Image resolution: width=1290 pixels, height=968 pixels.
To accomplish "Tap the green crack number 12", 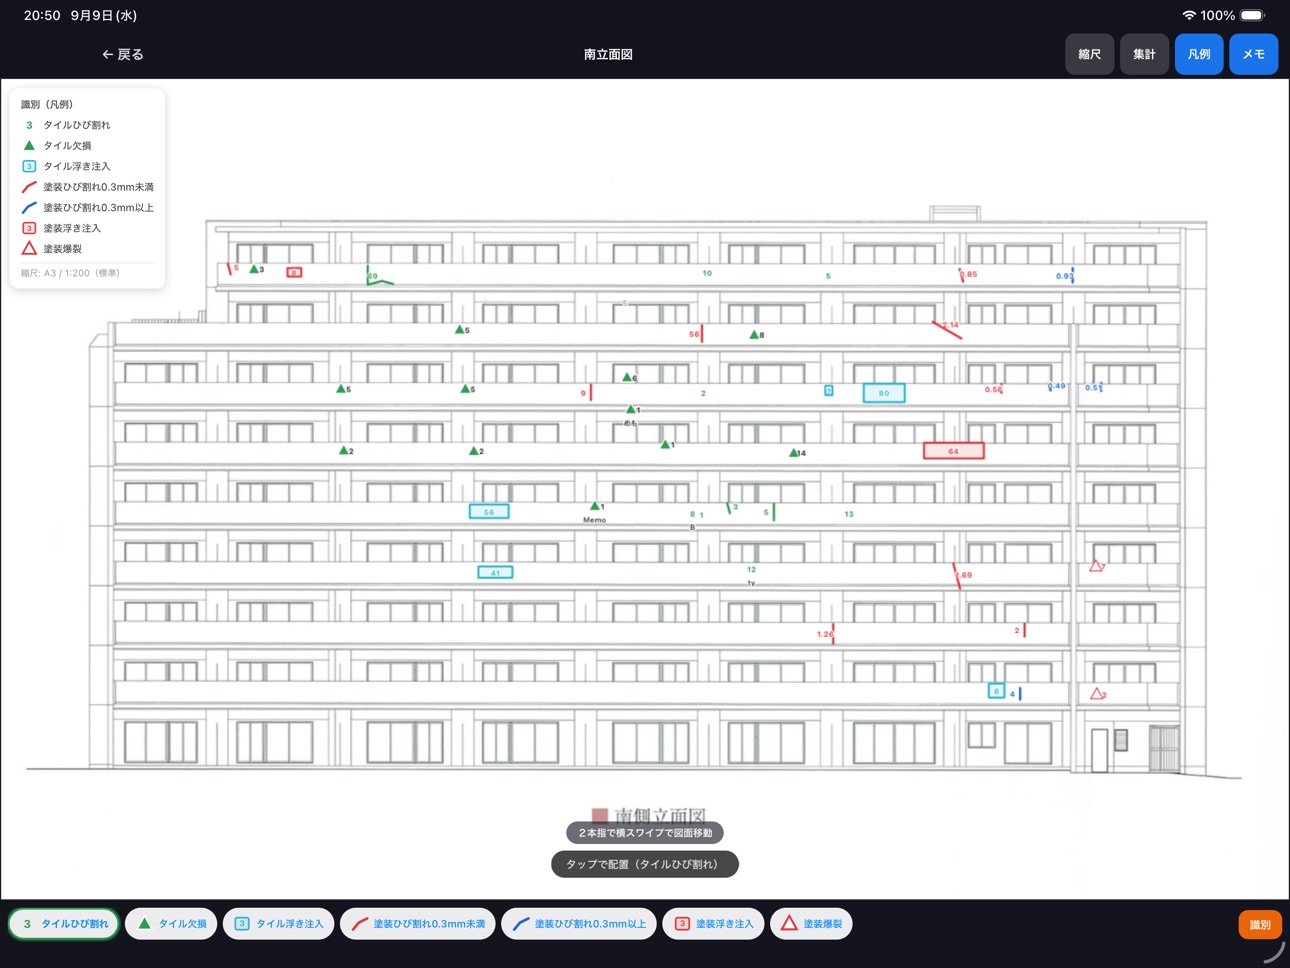I will click(751, 569).
